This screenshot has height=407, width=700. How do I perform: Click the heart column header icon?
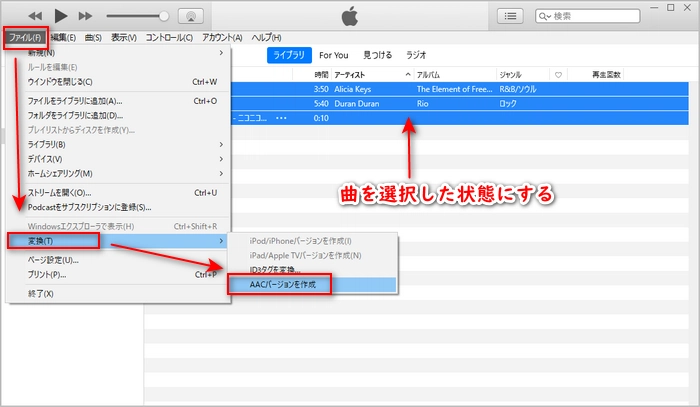pos(559,75)
